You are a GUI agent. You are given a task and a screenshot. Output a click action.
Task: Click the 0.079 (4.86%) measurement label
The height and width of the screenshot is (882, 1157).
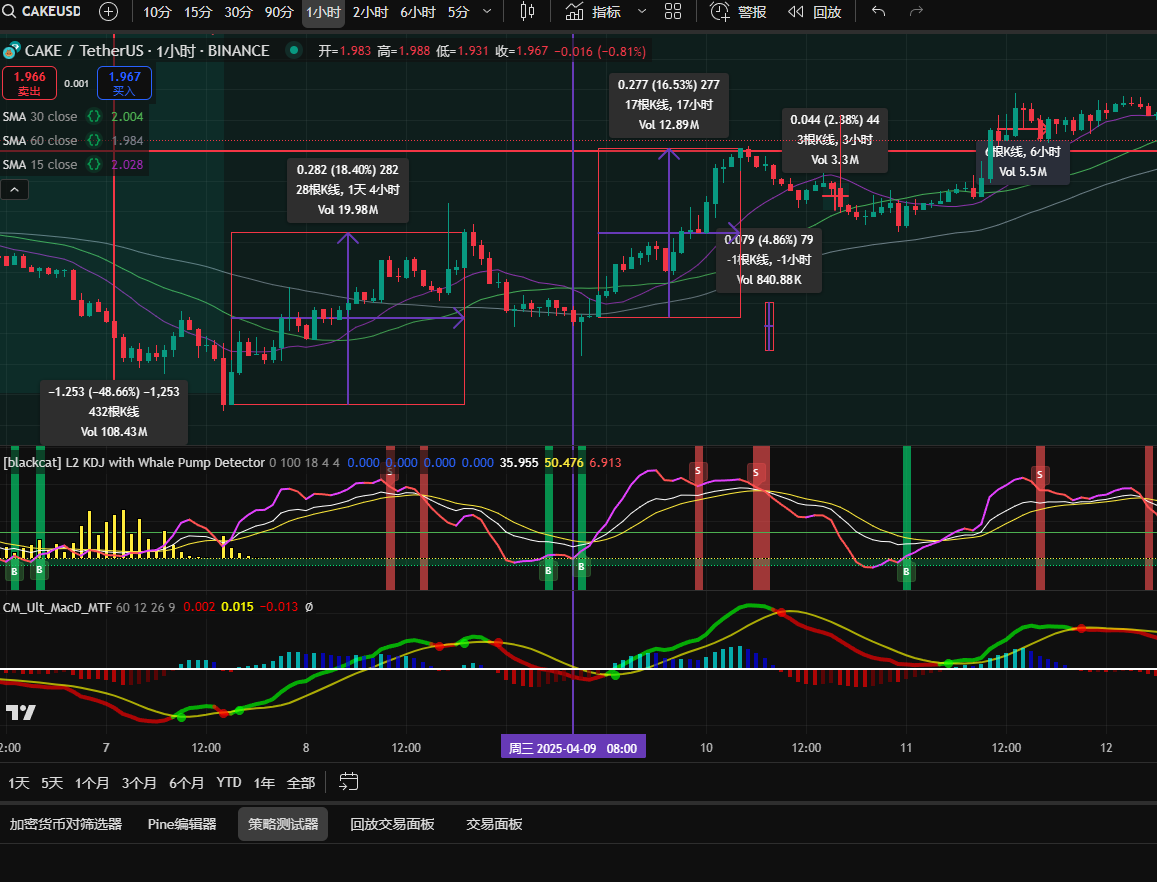[769, 260]
